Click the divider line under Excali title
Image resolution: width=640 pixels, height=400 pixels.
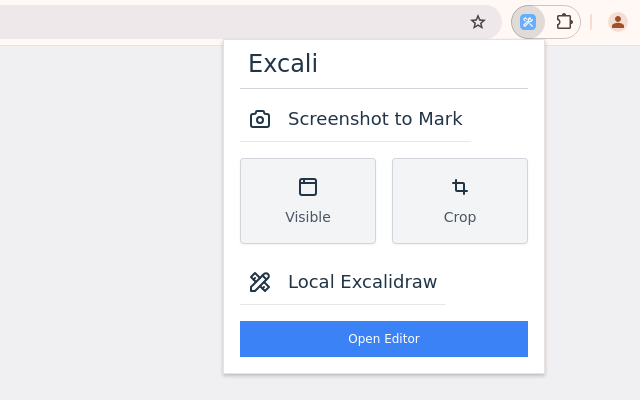pos(384,88)
